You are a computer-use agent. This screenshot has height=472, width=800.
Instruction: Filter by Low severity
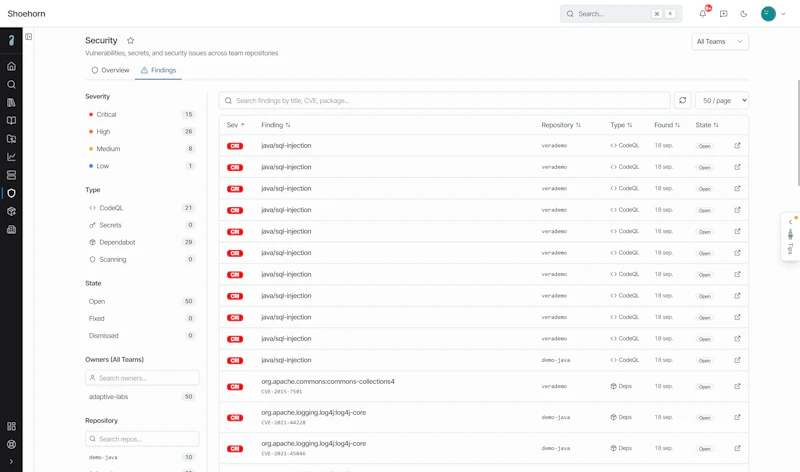[141, 166]
